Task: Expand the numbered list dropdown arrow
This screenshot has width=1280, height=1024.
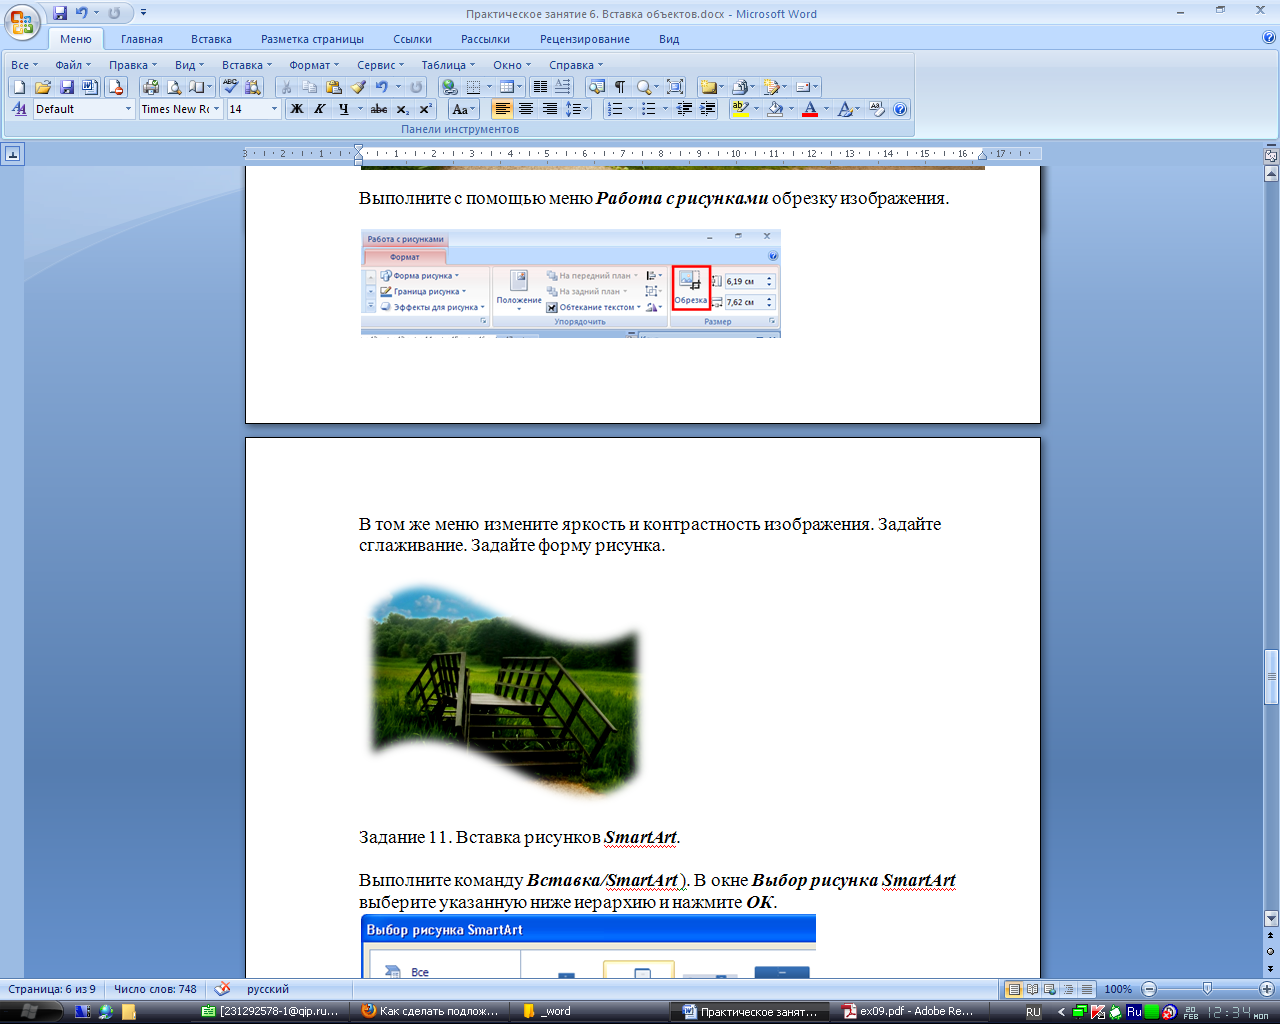Action: 630,109
